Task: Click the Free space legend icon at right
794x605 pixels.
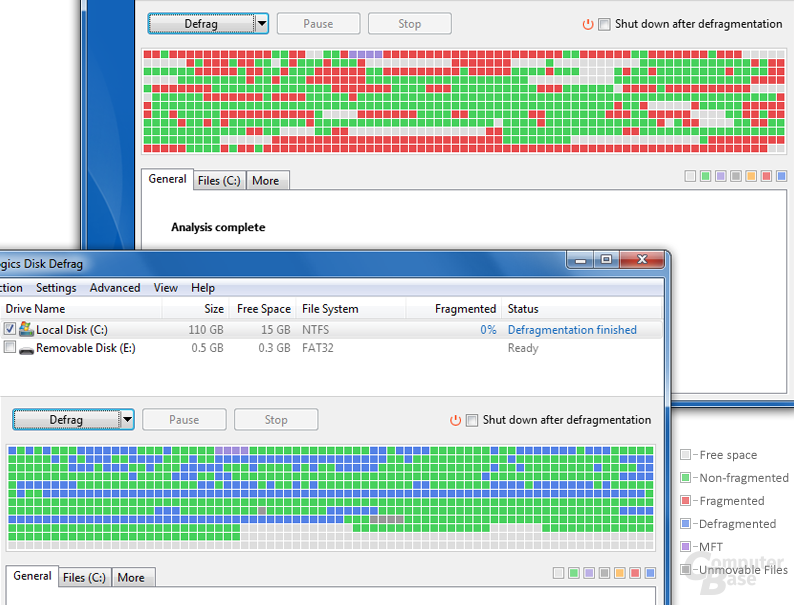Action: [685, 455]
